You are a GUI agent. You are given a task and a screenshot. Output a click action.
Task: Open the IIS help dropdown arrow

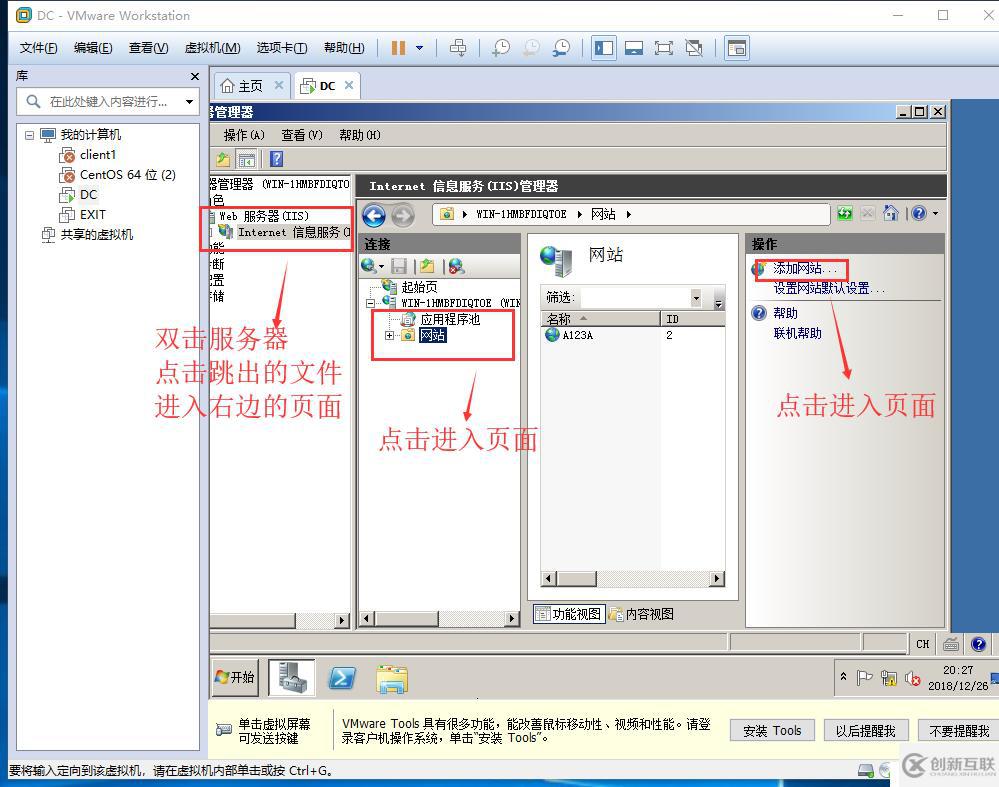(935, 213)
